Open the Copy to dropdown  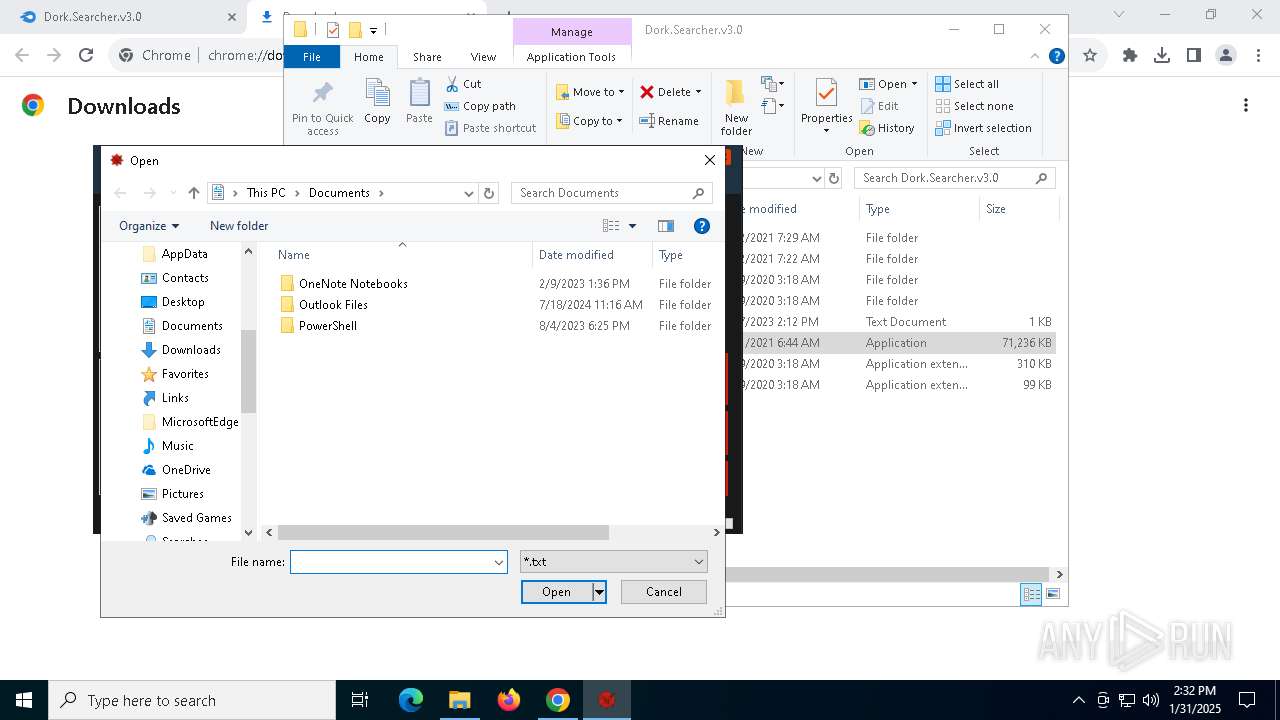coord(589,121)
